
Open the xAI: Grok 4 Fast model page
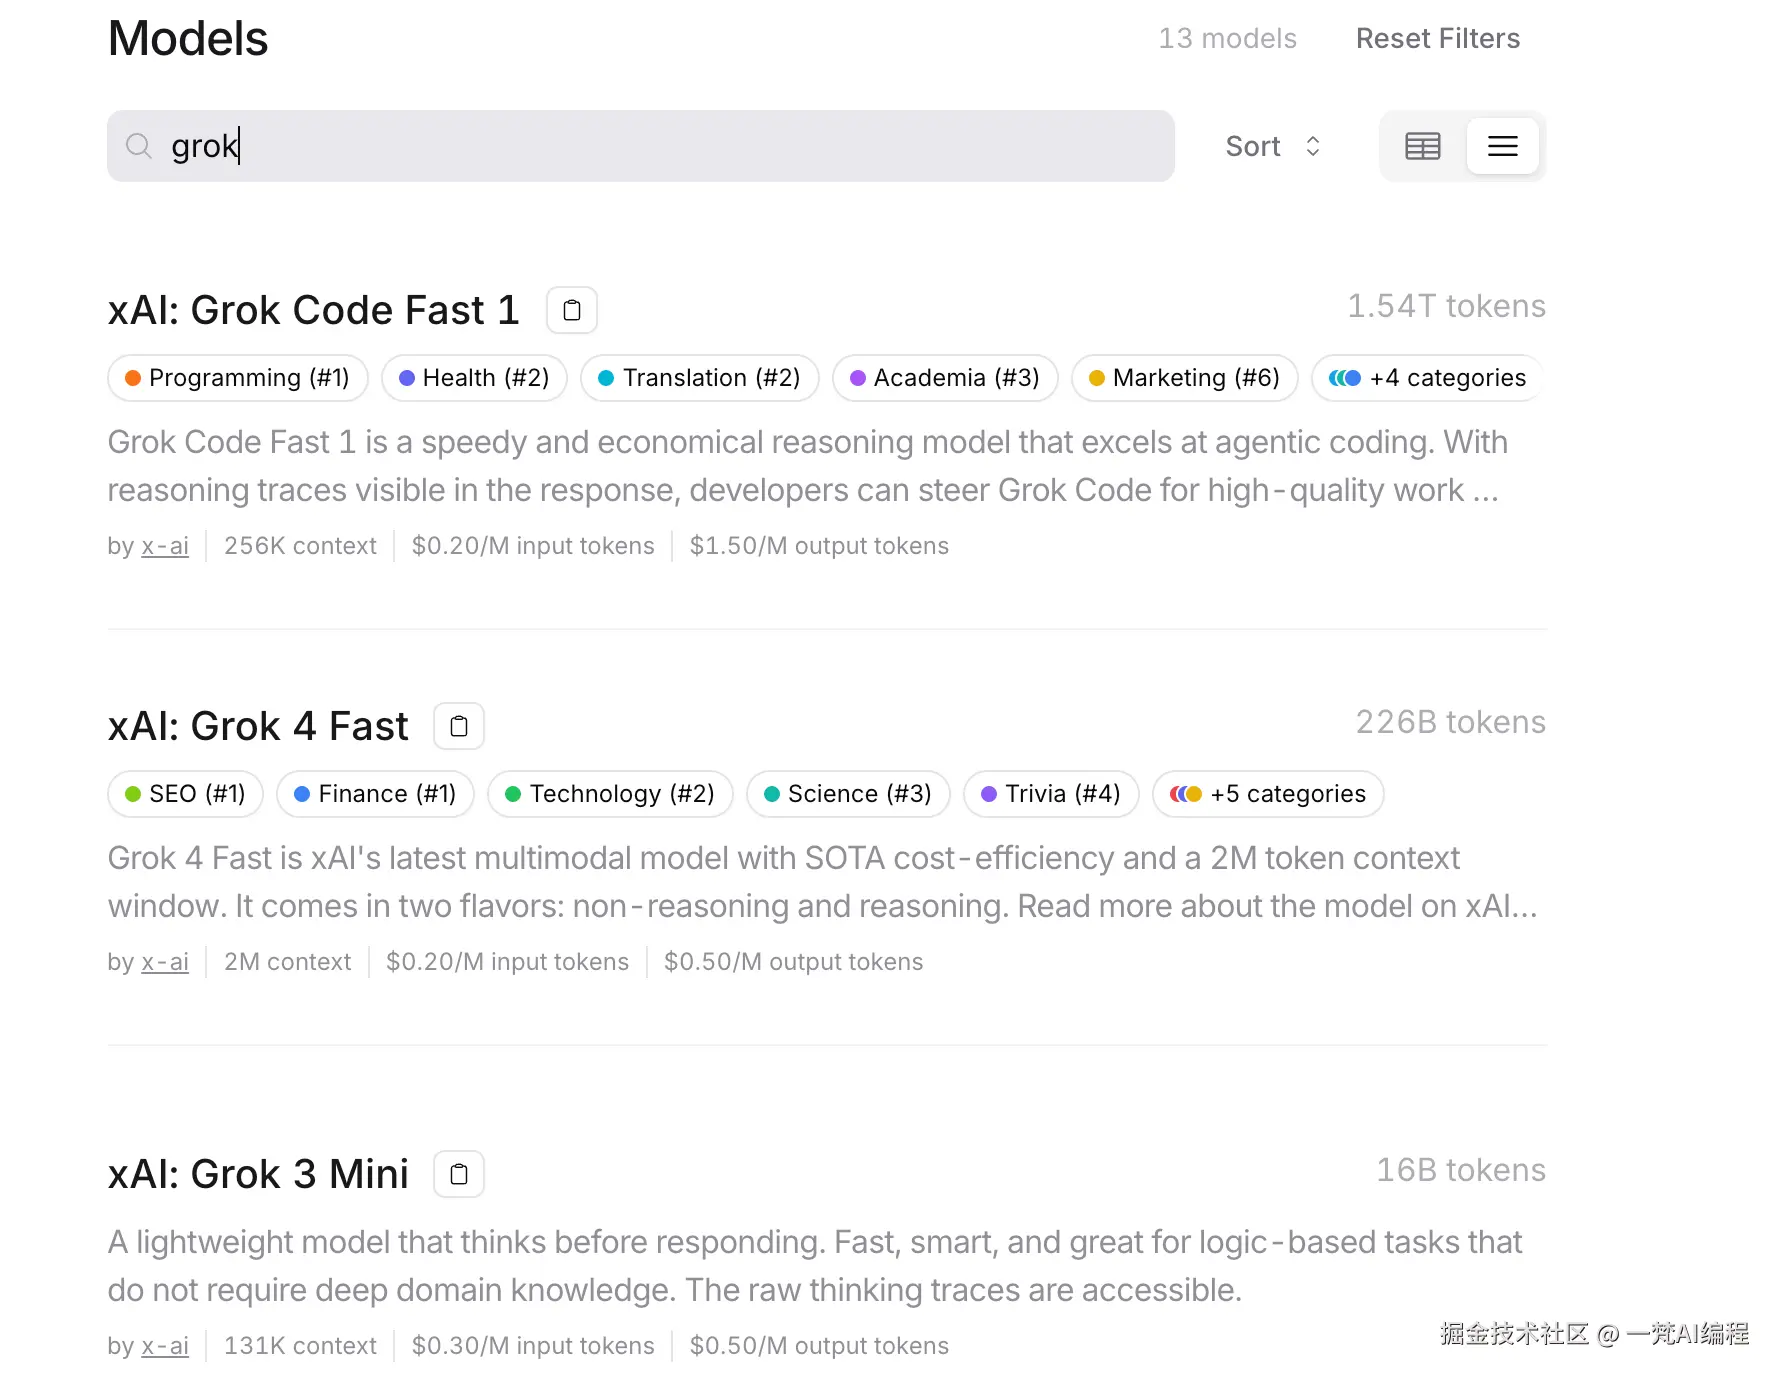pyautogui.click(x=258, y=726)
